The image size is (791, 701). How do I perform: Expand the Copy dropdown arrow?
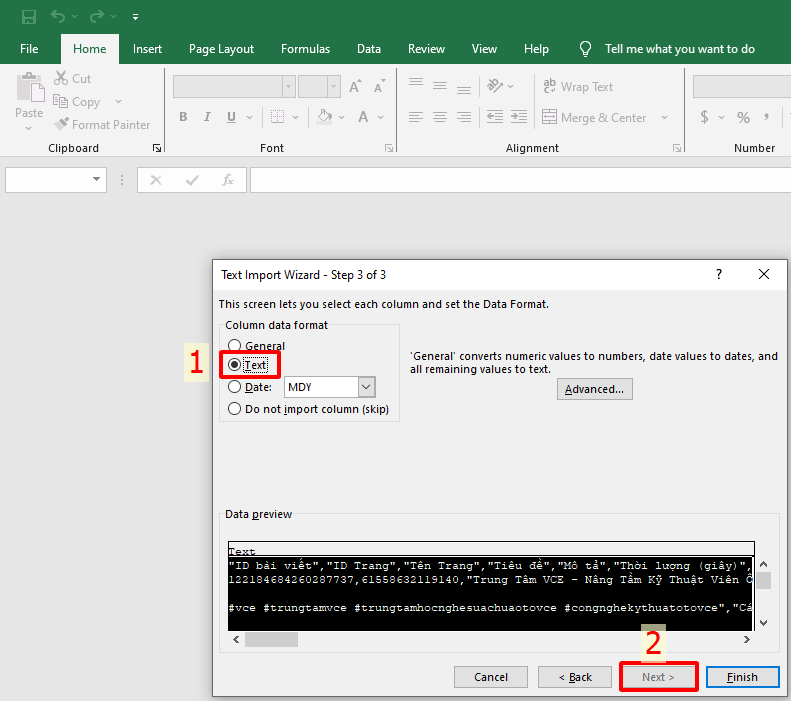pos(119,101)
